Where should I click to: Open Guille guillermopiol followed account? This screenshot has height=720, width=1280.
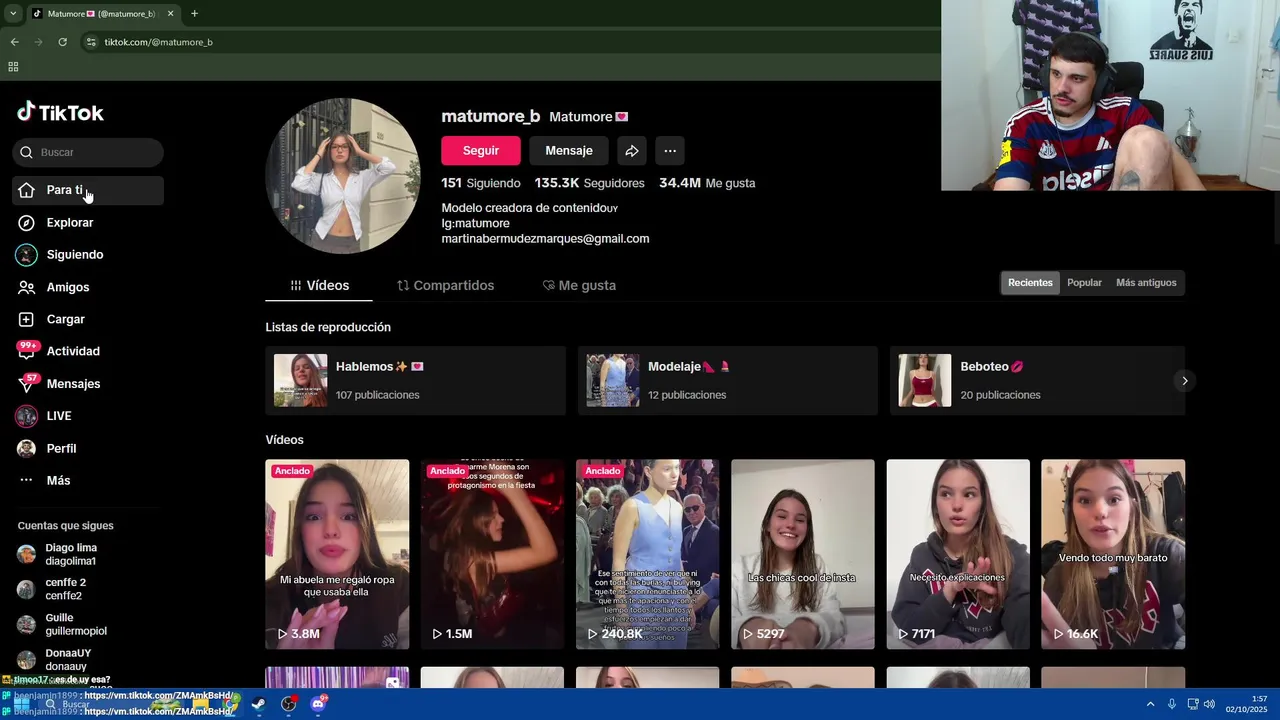88,624
